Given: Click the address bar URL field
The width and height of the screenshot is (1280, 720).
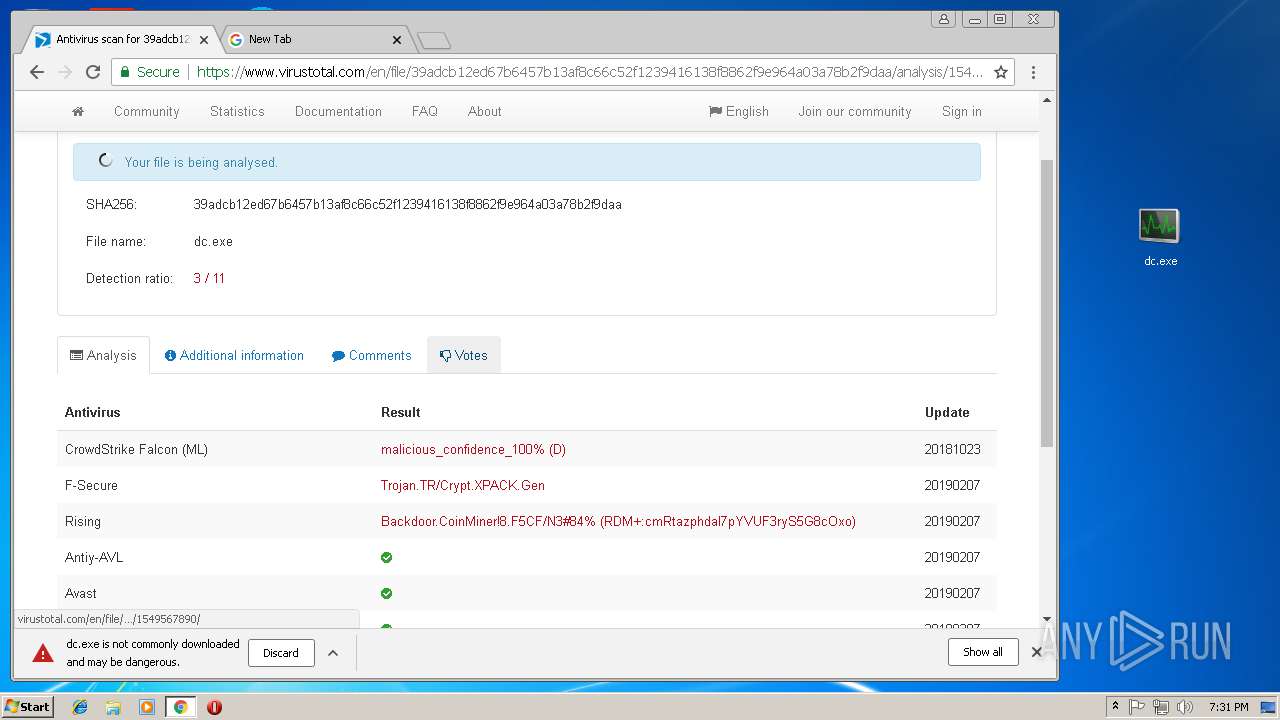Looking at the screenshot, I should (x=588, y=72).
